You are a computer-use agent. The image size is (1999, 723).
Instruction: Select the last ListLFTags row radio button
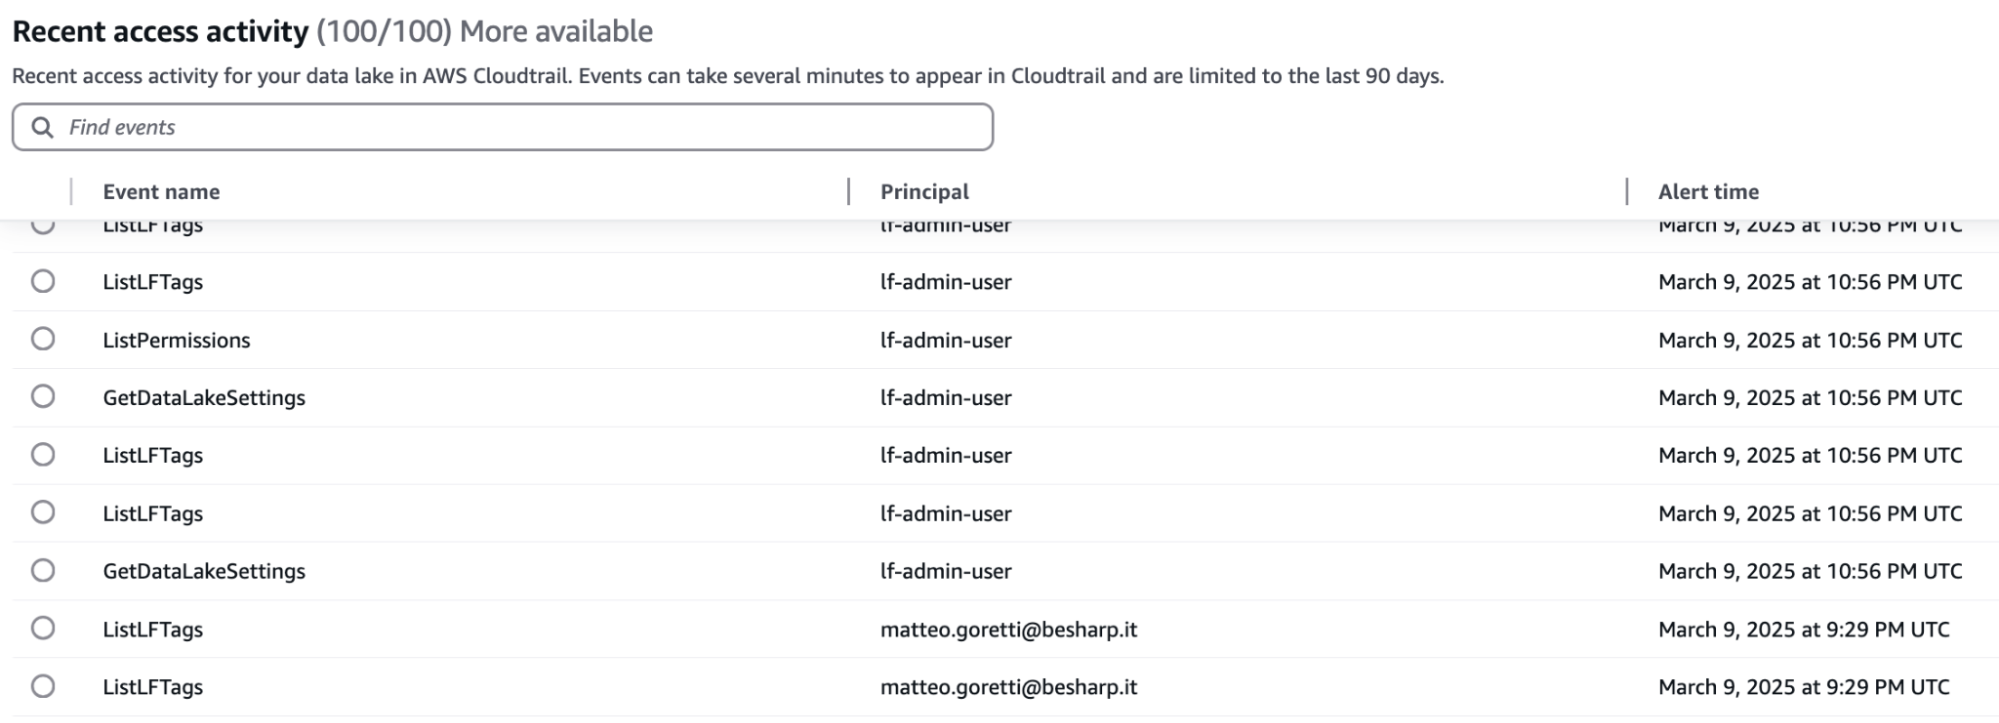click(43, 687)
